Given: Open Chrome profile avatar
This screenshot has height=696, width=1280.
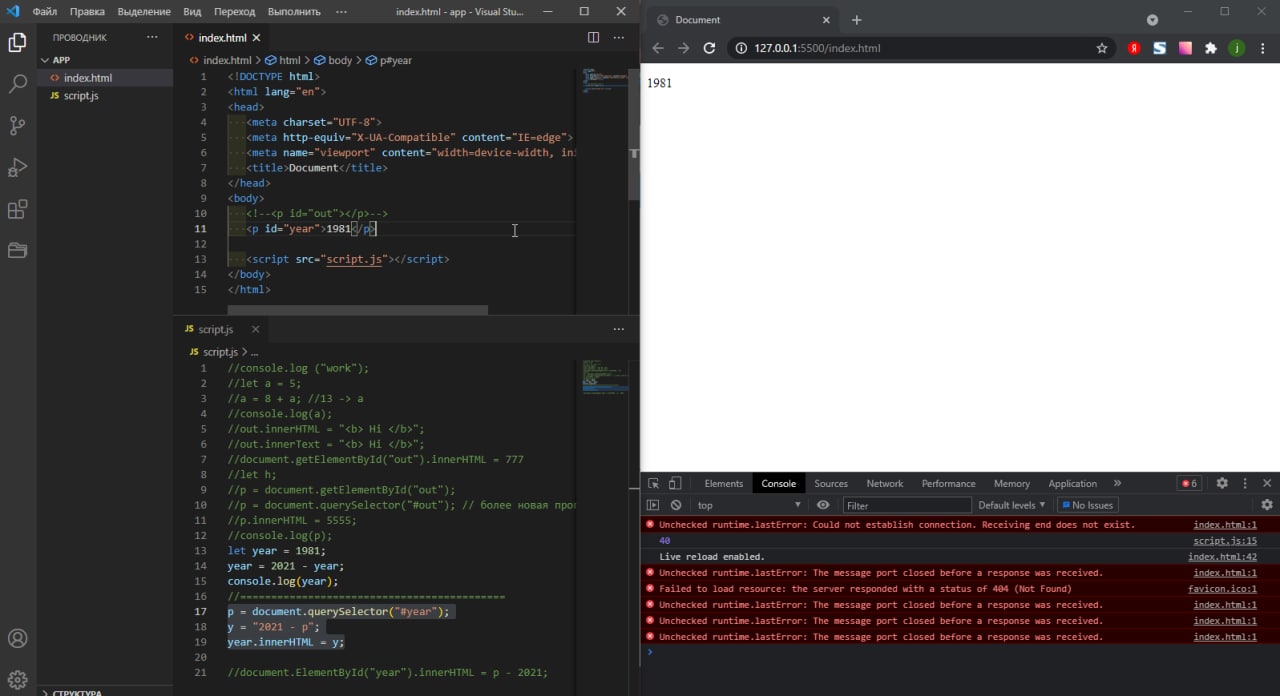Looking at the screenshot, I should (x=1237, y=48).
